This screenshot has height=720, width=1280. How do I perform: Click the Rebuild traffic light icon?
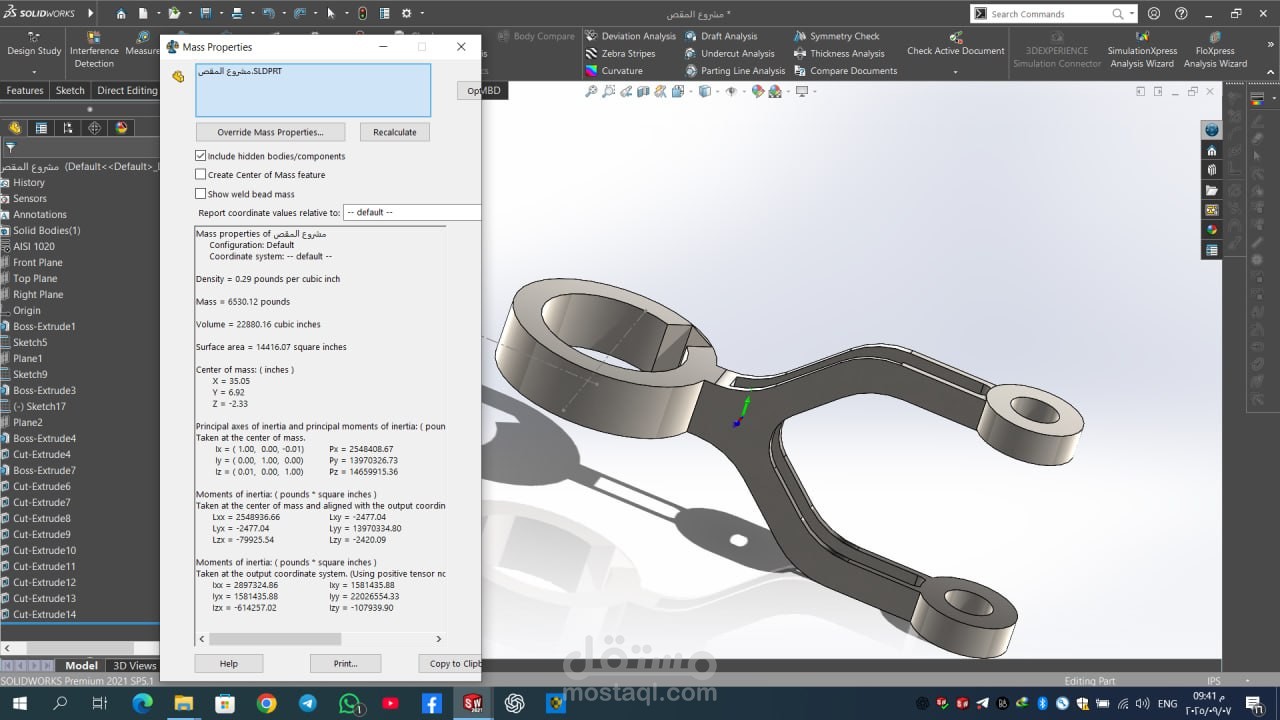pyautogui.click(x=360, y=14)
